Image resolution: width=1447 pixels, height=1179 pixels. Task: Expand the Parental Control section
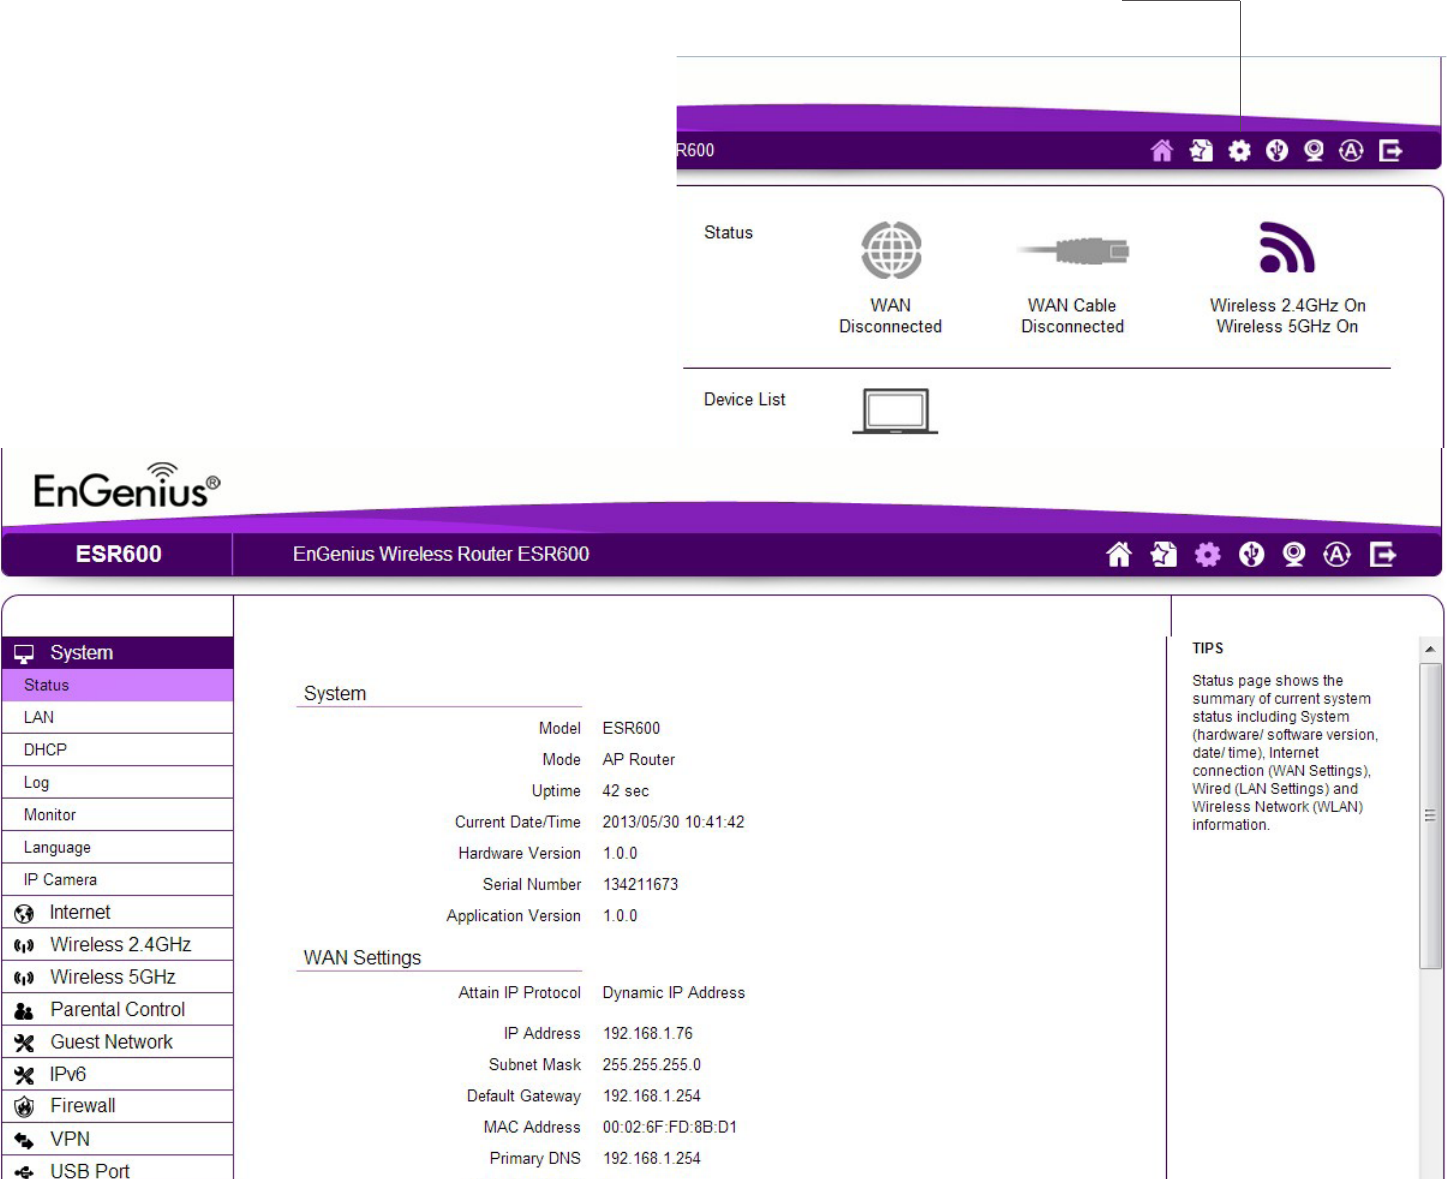[x=117, y=1010]
